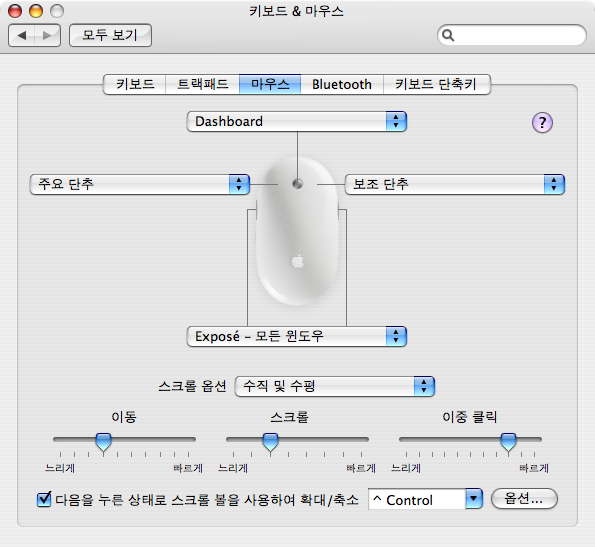
Task: Switch to the 키보드 tab
Action: 135,84
